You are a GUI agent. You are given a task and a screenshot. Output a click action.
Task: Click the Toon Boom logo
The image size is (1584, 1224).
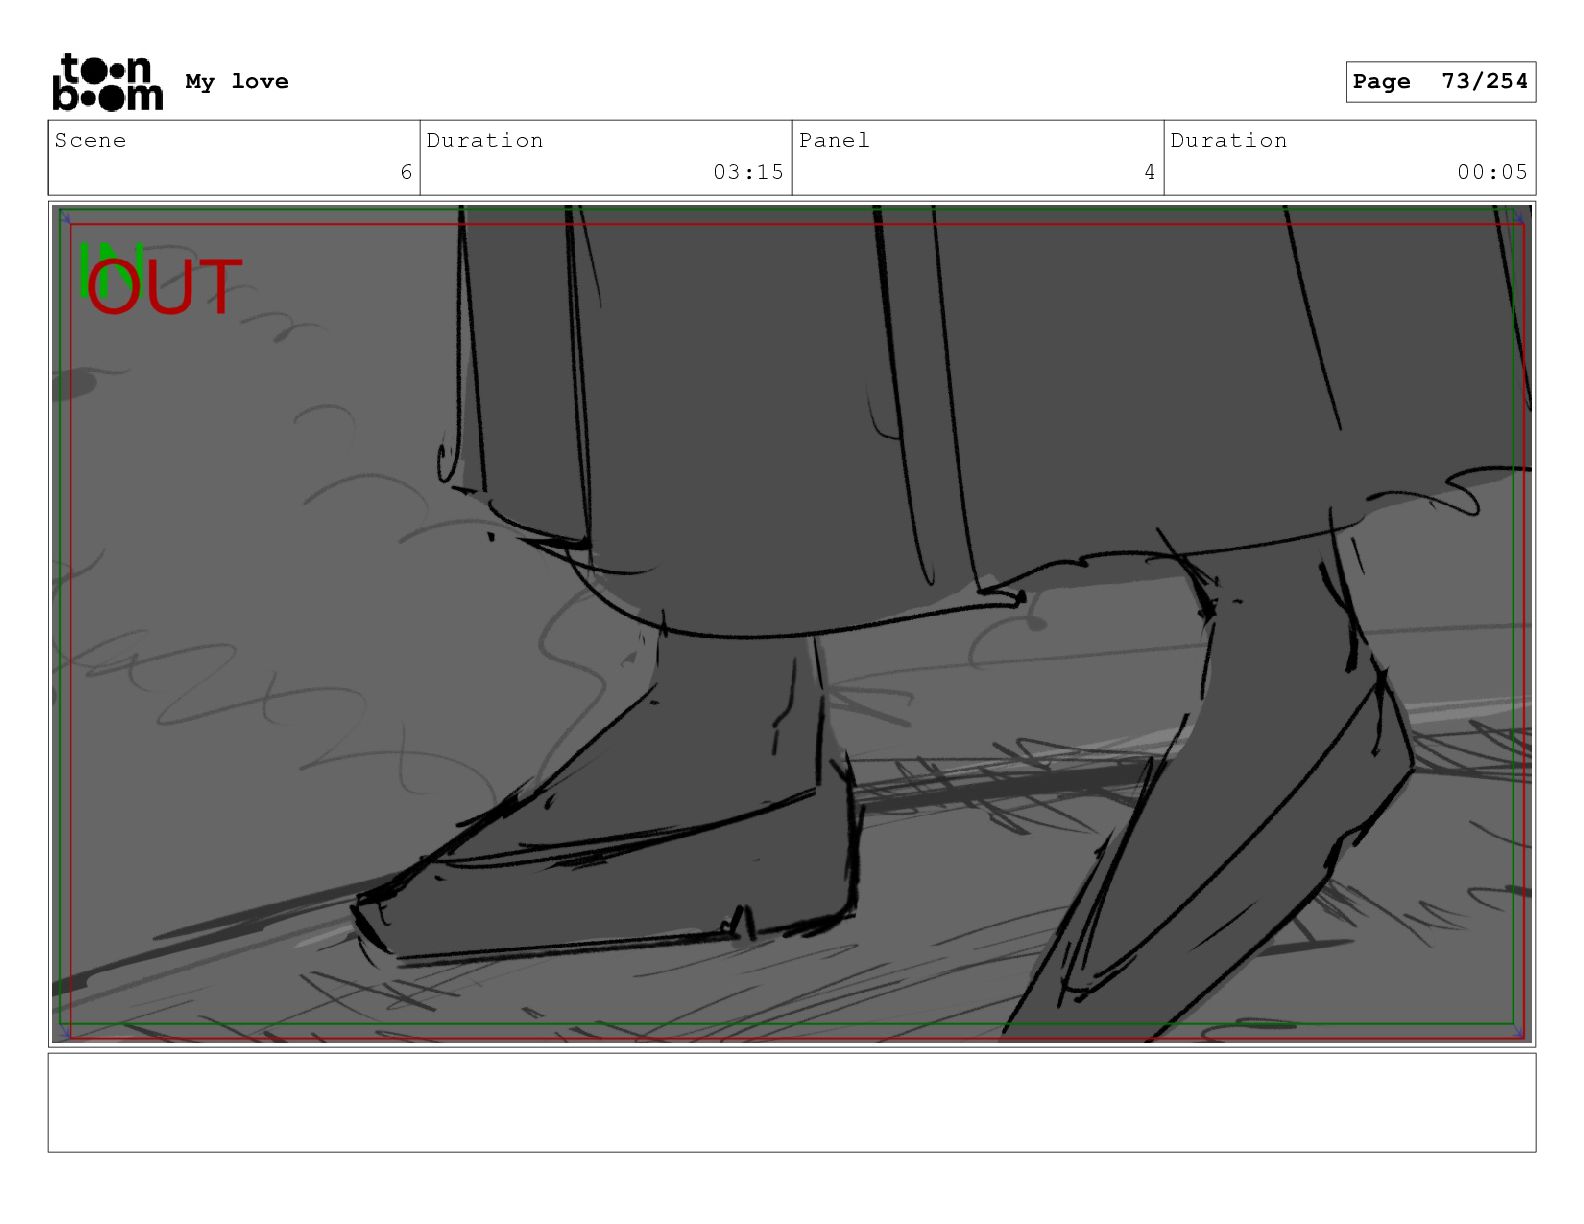pyautogui.click(x=107, y=82)
